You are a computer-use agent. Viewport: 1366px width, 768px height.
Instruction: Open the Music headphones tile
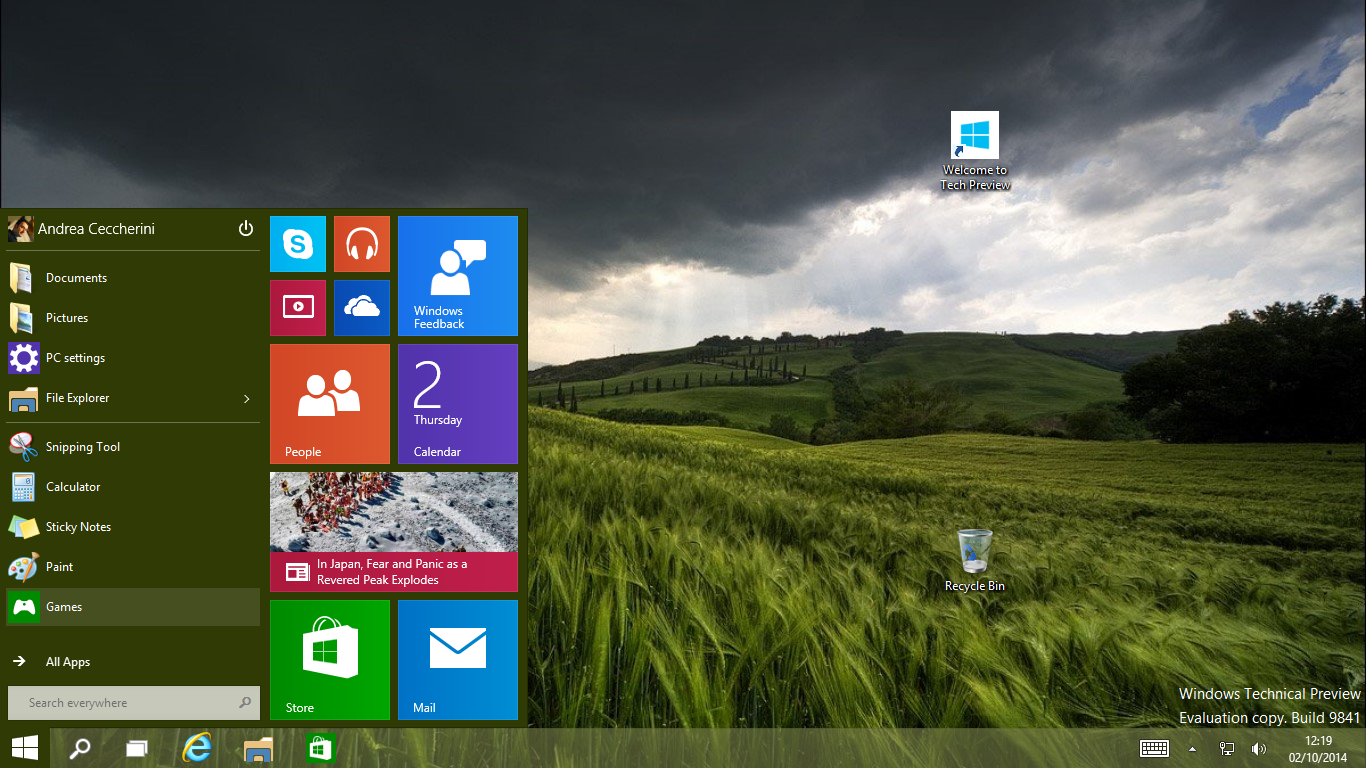click(x=362, y=244)
